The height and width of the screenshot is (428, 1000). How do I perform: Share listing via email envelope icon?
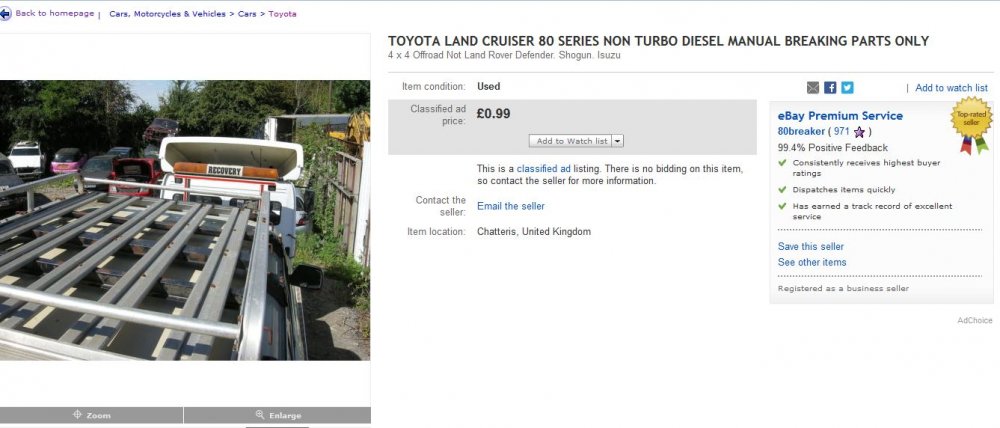[x=813, y=88]
